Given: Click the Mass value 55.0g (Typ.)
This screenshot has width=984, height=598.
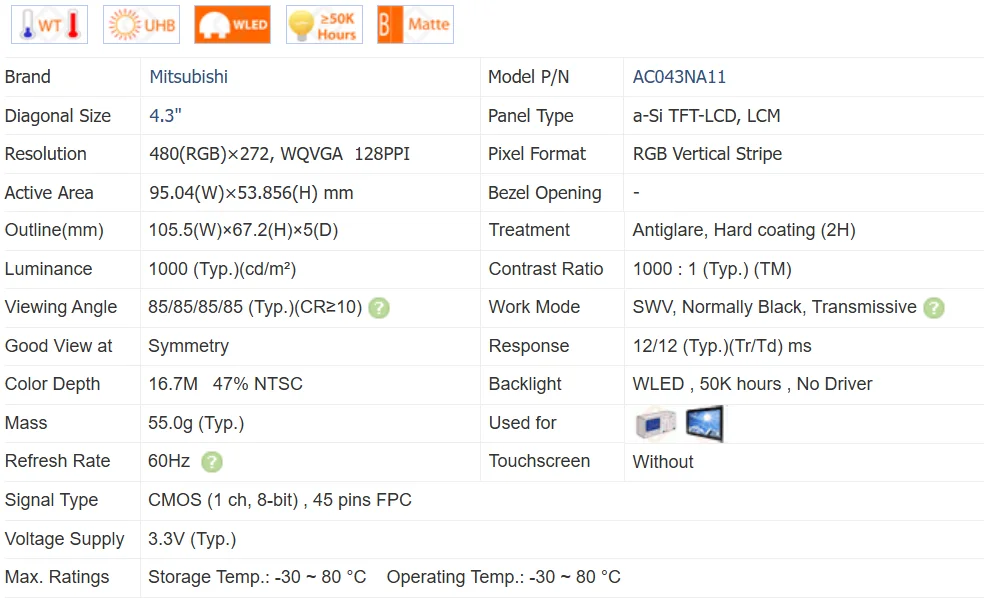Looking at the screenshot, I should (x=196, y=423).
